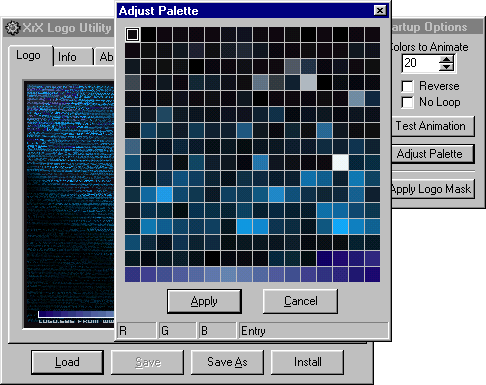The width and height of the screenshot is (486, 385).
Task: Click the Apply button in Adjust Palette
Action: click(x=204, y=301)
